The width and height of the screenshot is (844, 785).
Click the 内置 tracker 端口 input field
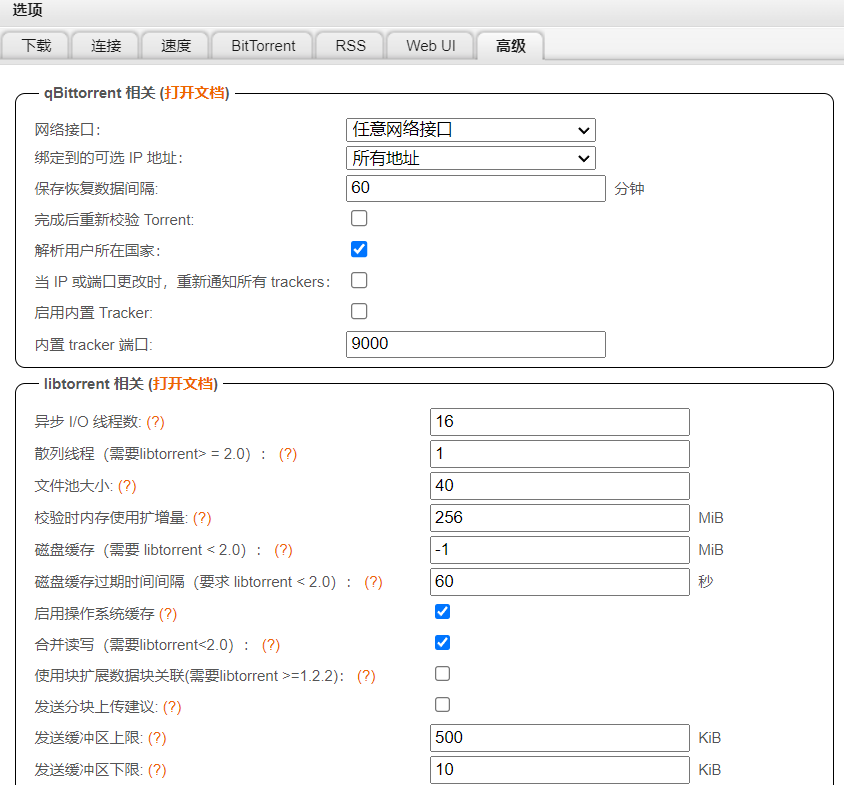click(x=476, y=344)
